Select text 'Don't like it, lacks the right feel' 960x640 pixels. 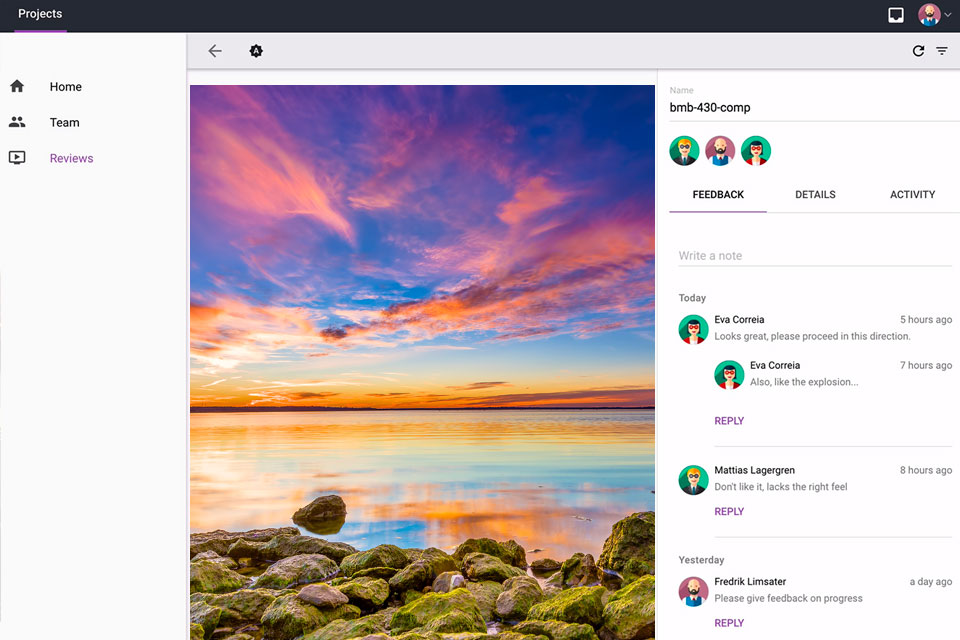781,487
